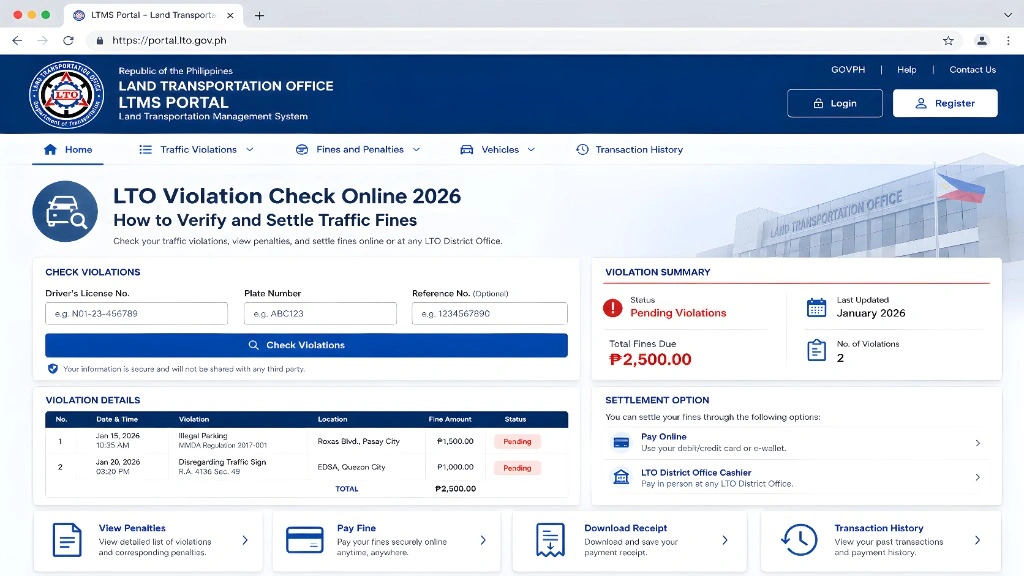
Task: Open the Vehicles menu
Action: coord(498,150)
